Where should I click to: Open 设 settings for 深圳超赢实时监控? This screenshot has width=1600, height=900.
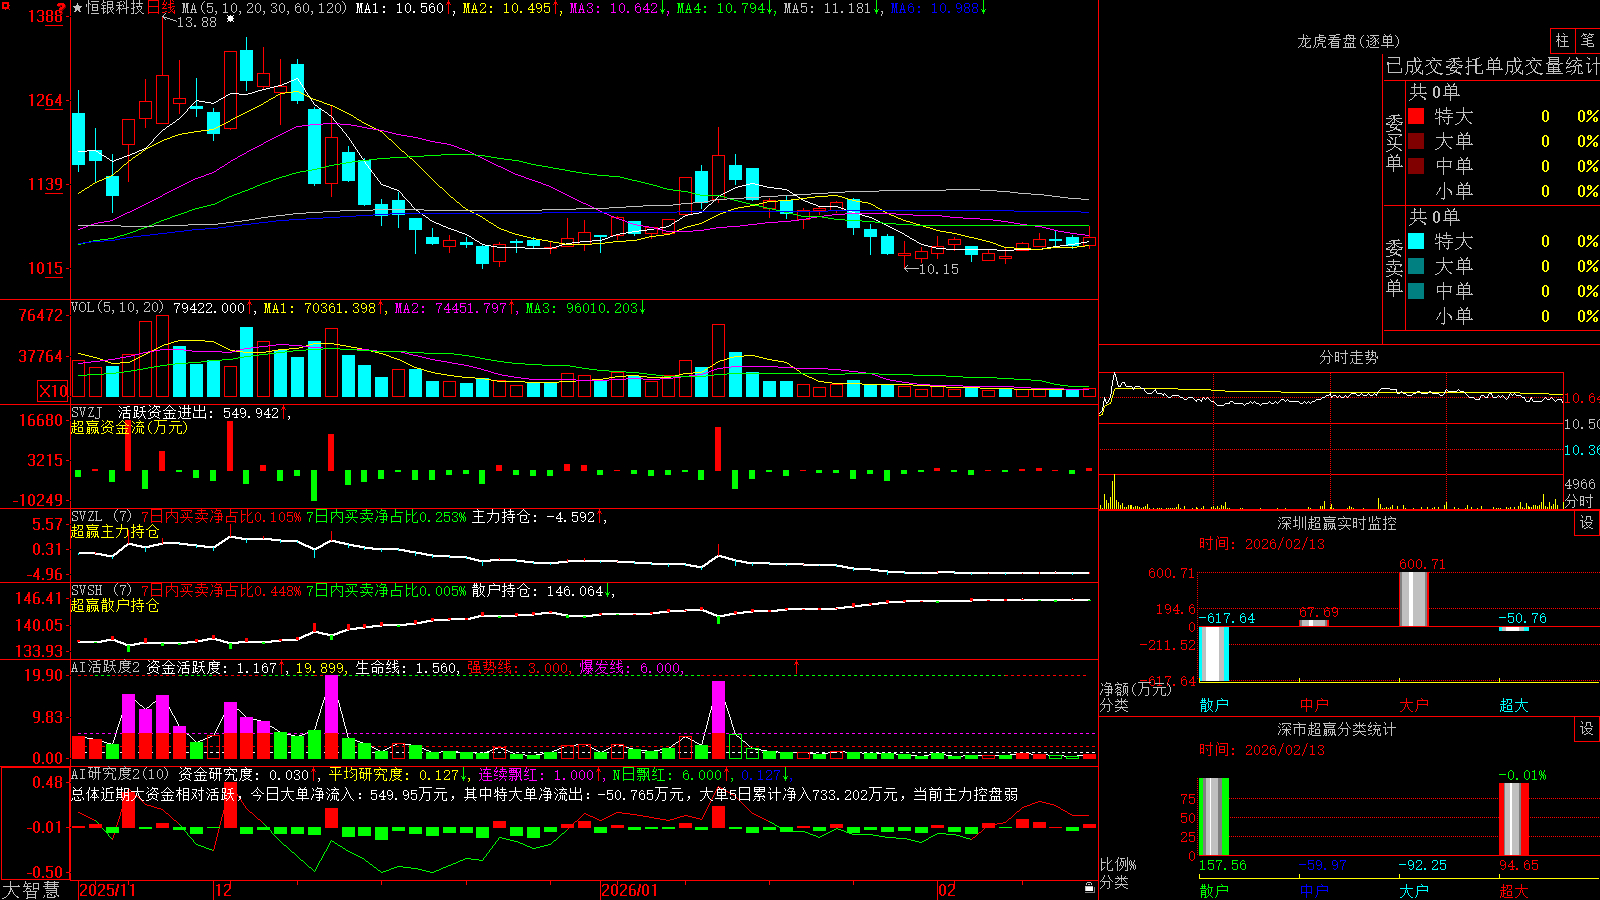[1587, 523]
